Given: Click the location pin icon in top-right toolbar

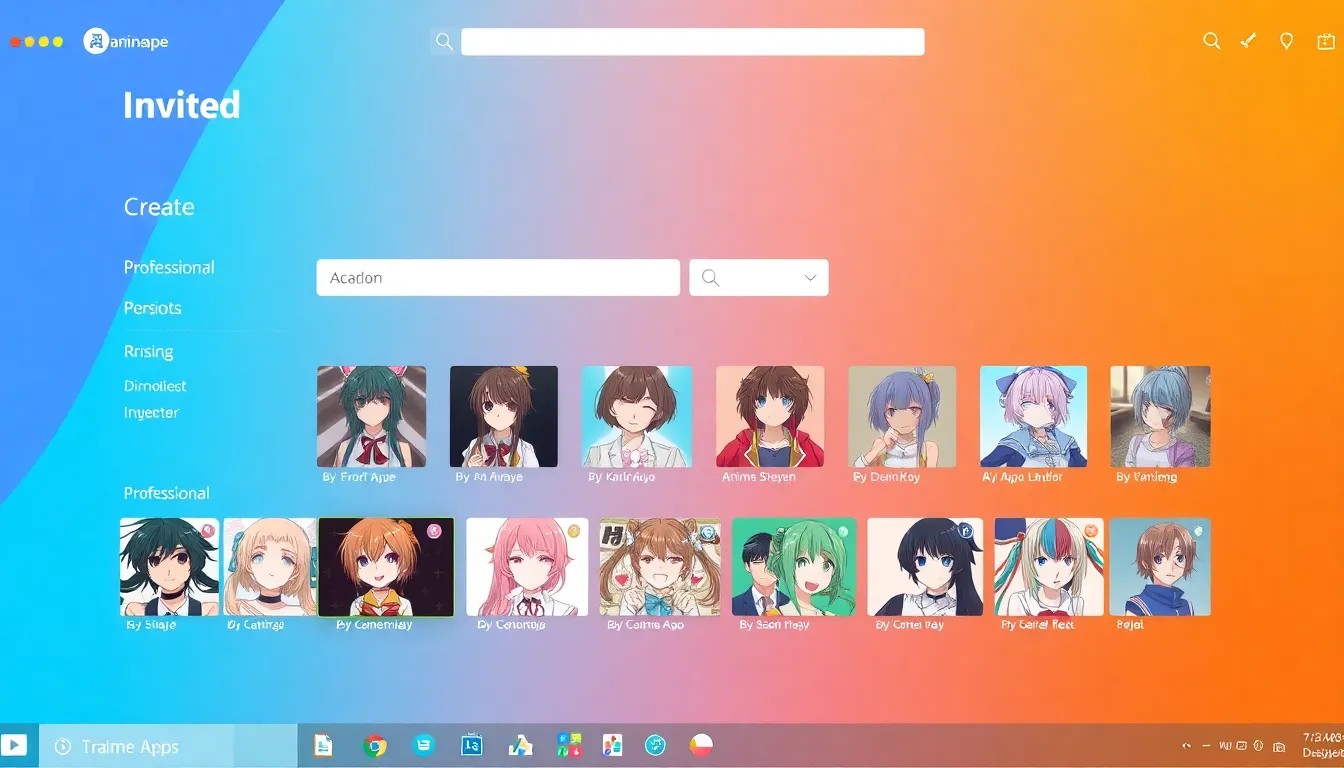Looking at the screenshot, I should click(x=1287, y=41).
